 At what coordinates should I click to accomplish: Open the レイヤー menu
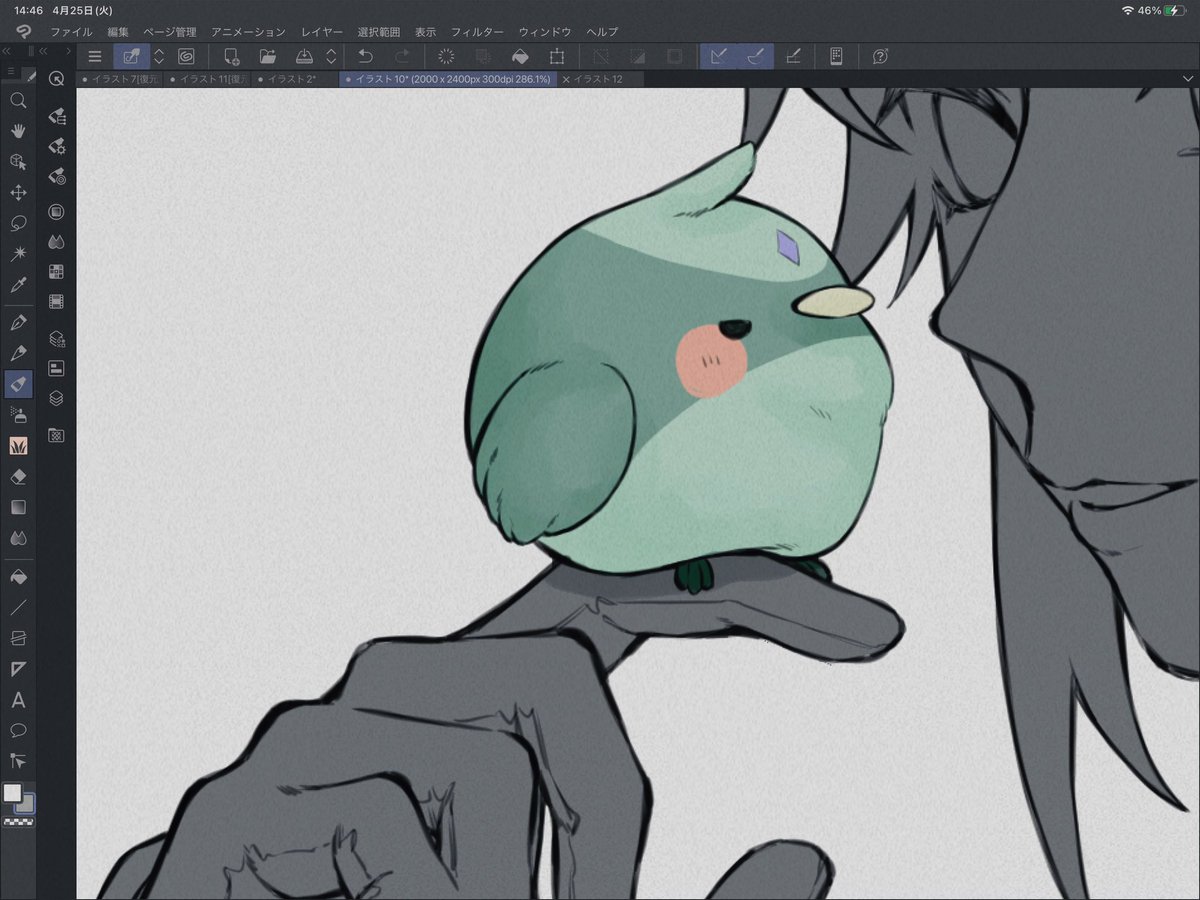pyautogui.click(x=322, y=32)
